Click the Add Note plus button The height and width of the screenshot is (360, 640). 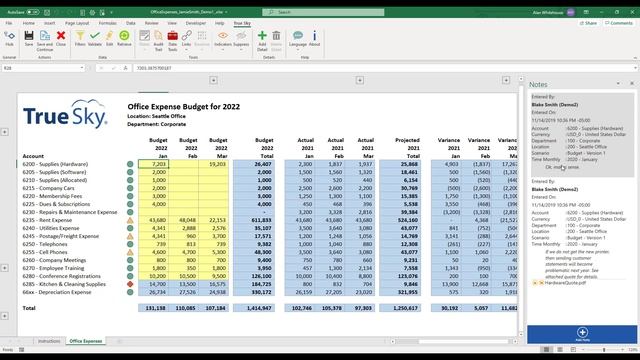click(582, 334)
